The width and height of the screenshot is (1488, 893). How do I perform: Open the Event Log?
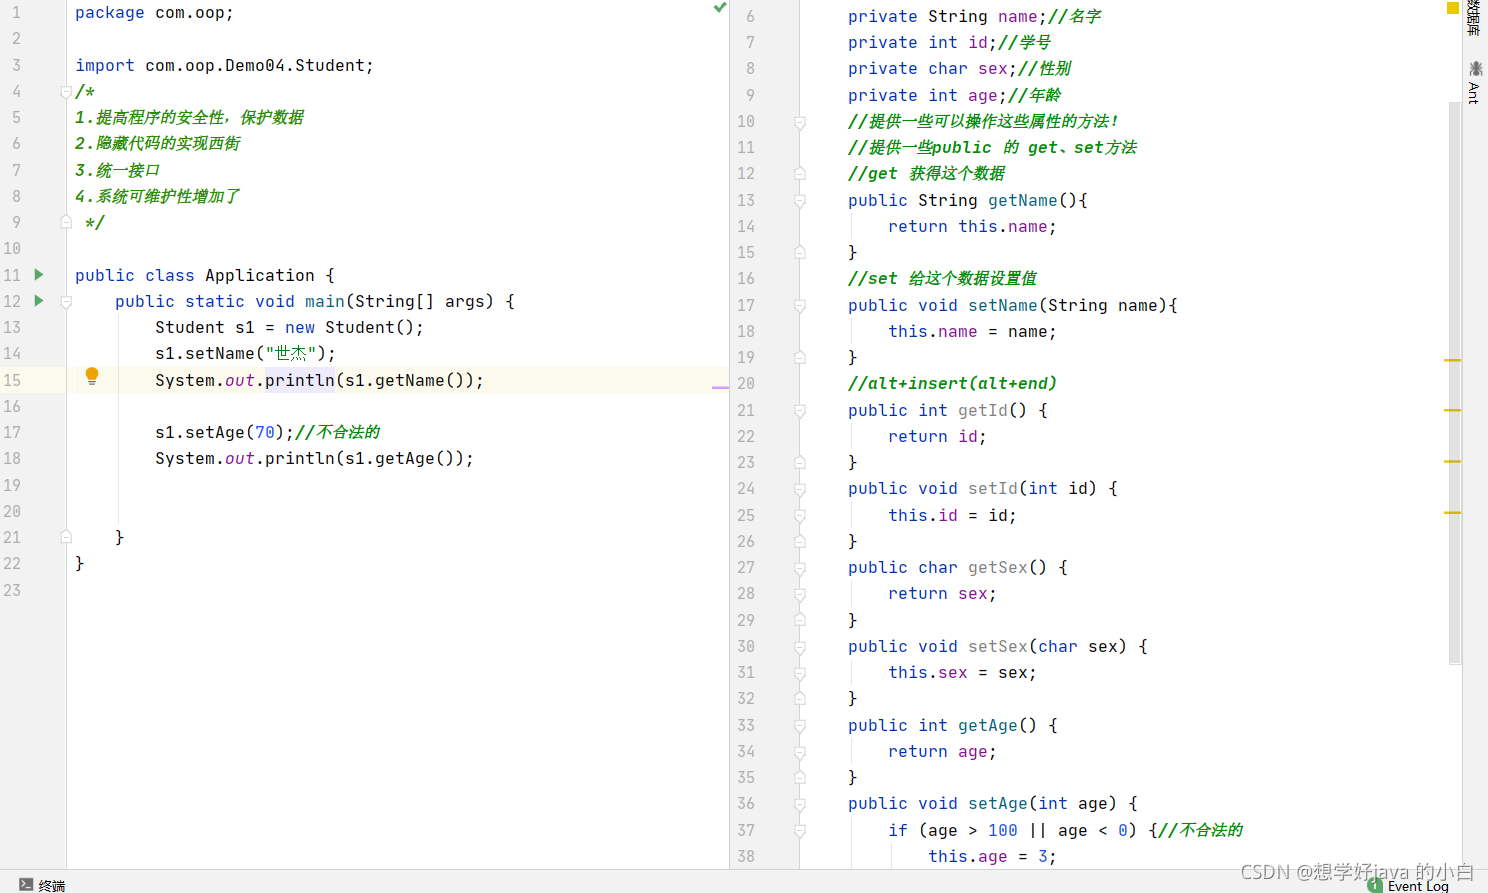point(1409,886)
